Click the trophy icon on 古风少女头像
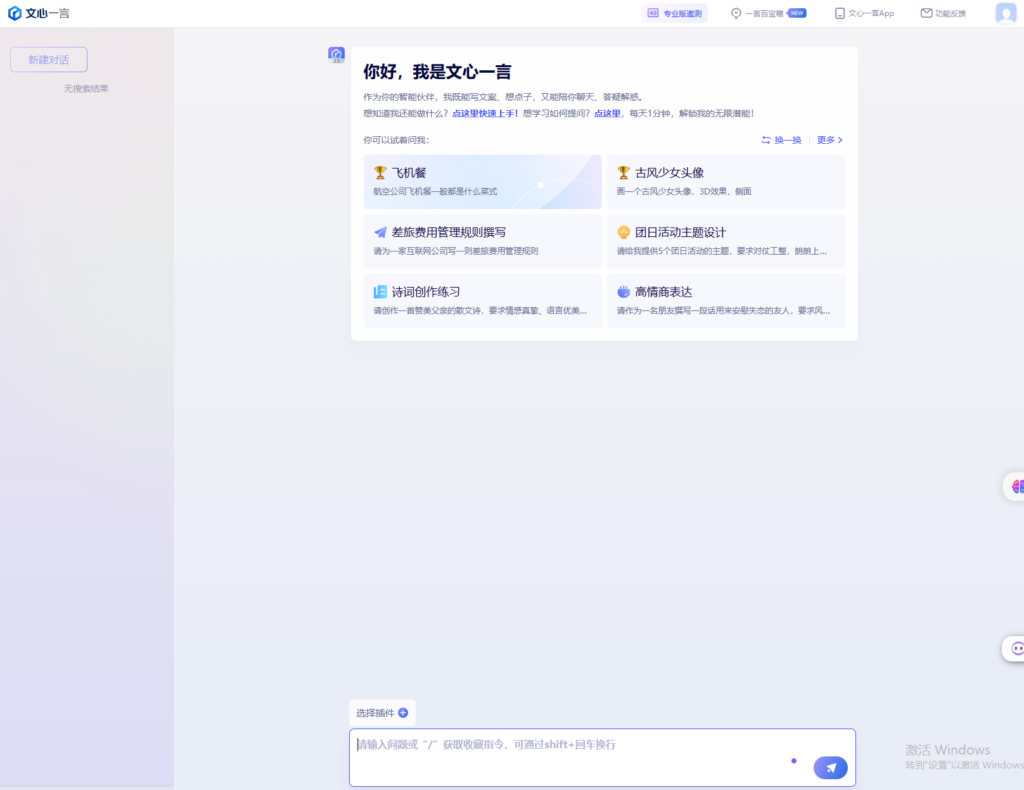The width and height of the screenshot is (1024, 790). click(x=624, y=172)
